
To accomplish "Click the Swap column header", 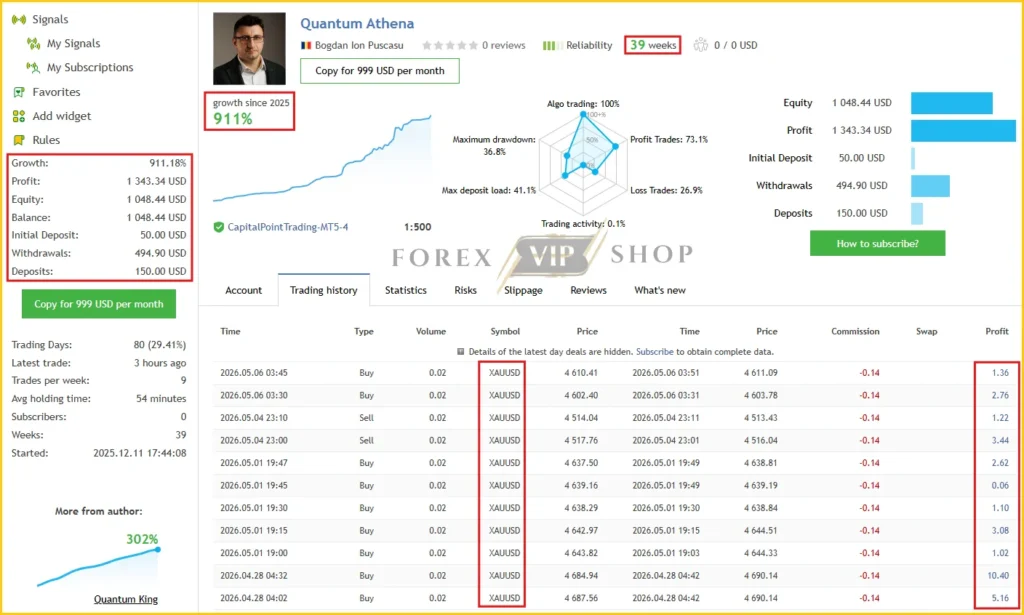I will [x=927, y=332].
